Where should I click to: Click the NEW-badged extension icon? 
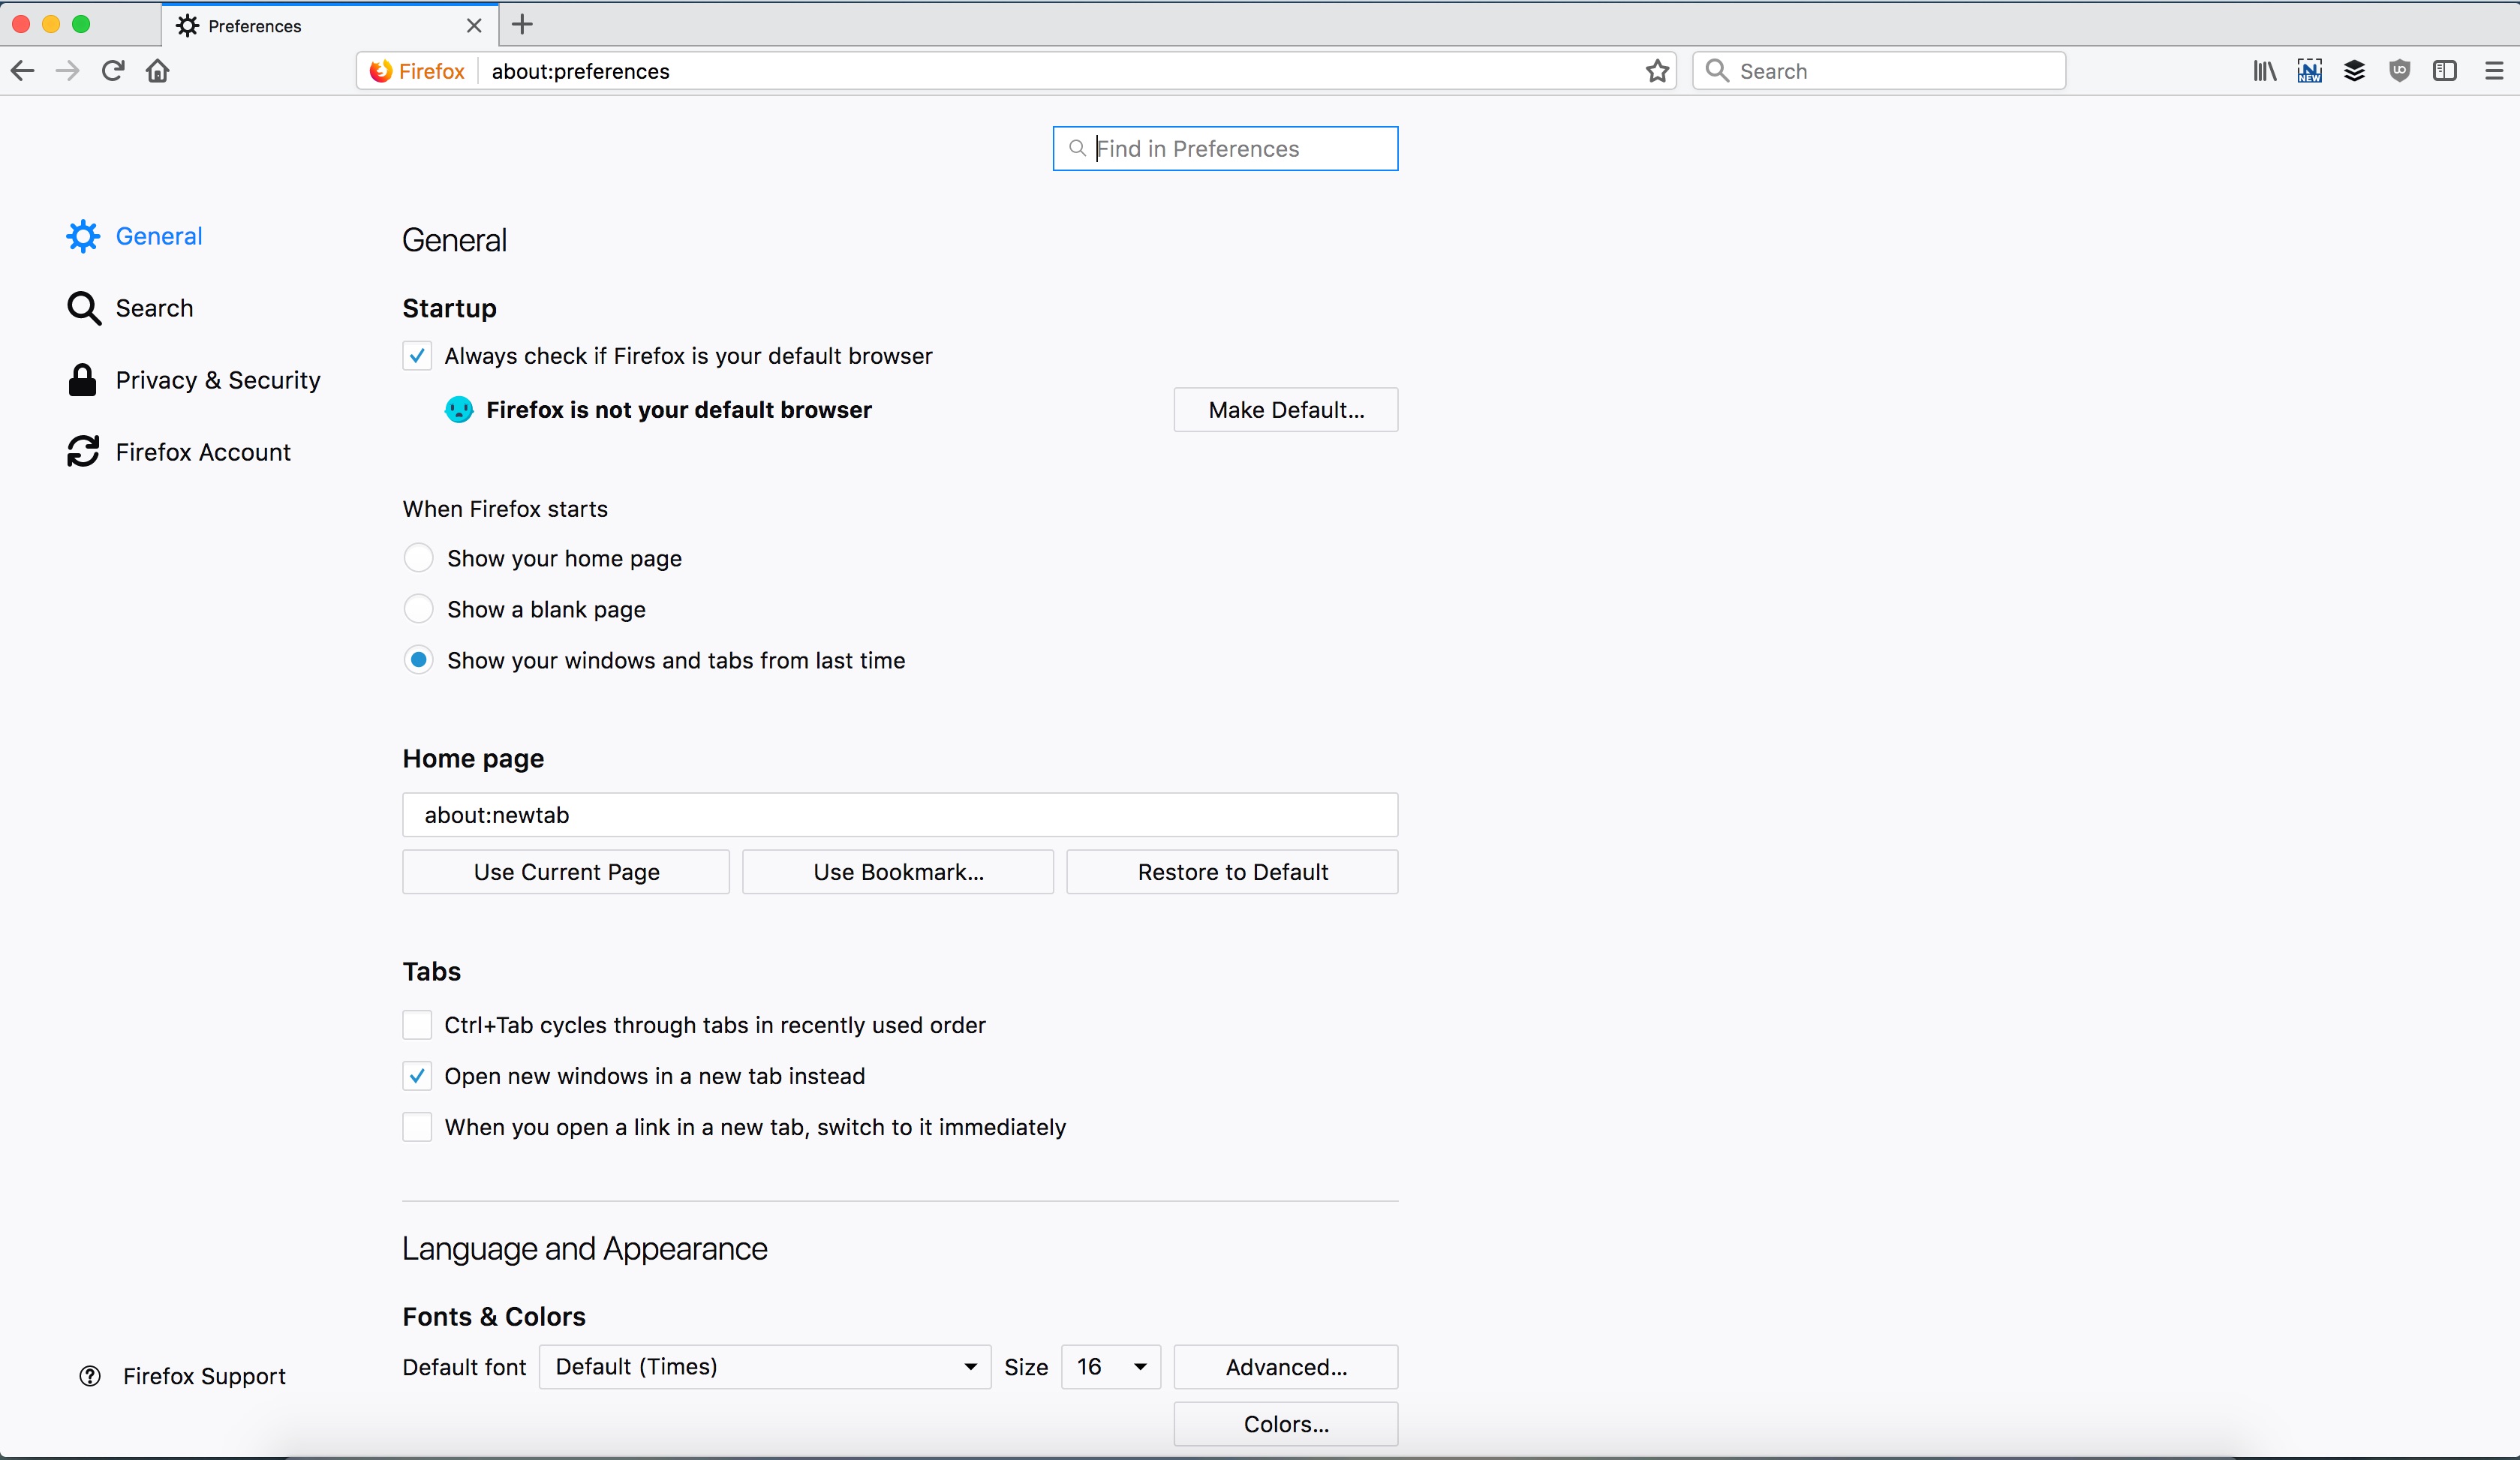[x=2310, y=71]
